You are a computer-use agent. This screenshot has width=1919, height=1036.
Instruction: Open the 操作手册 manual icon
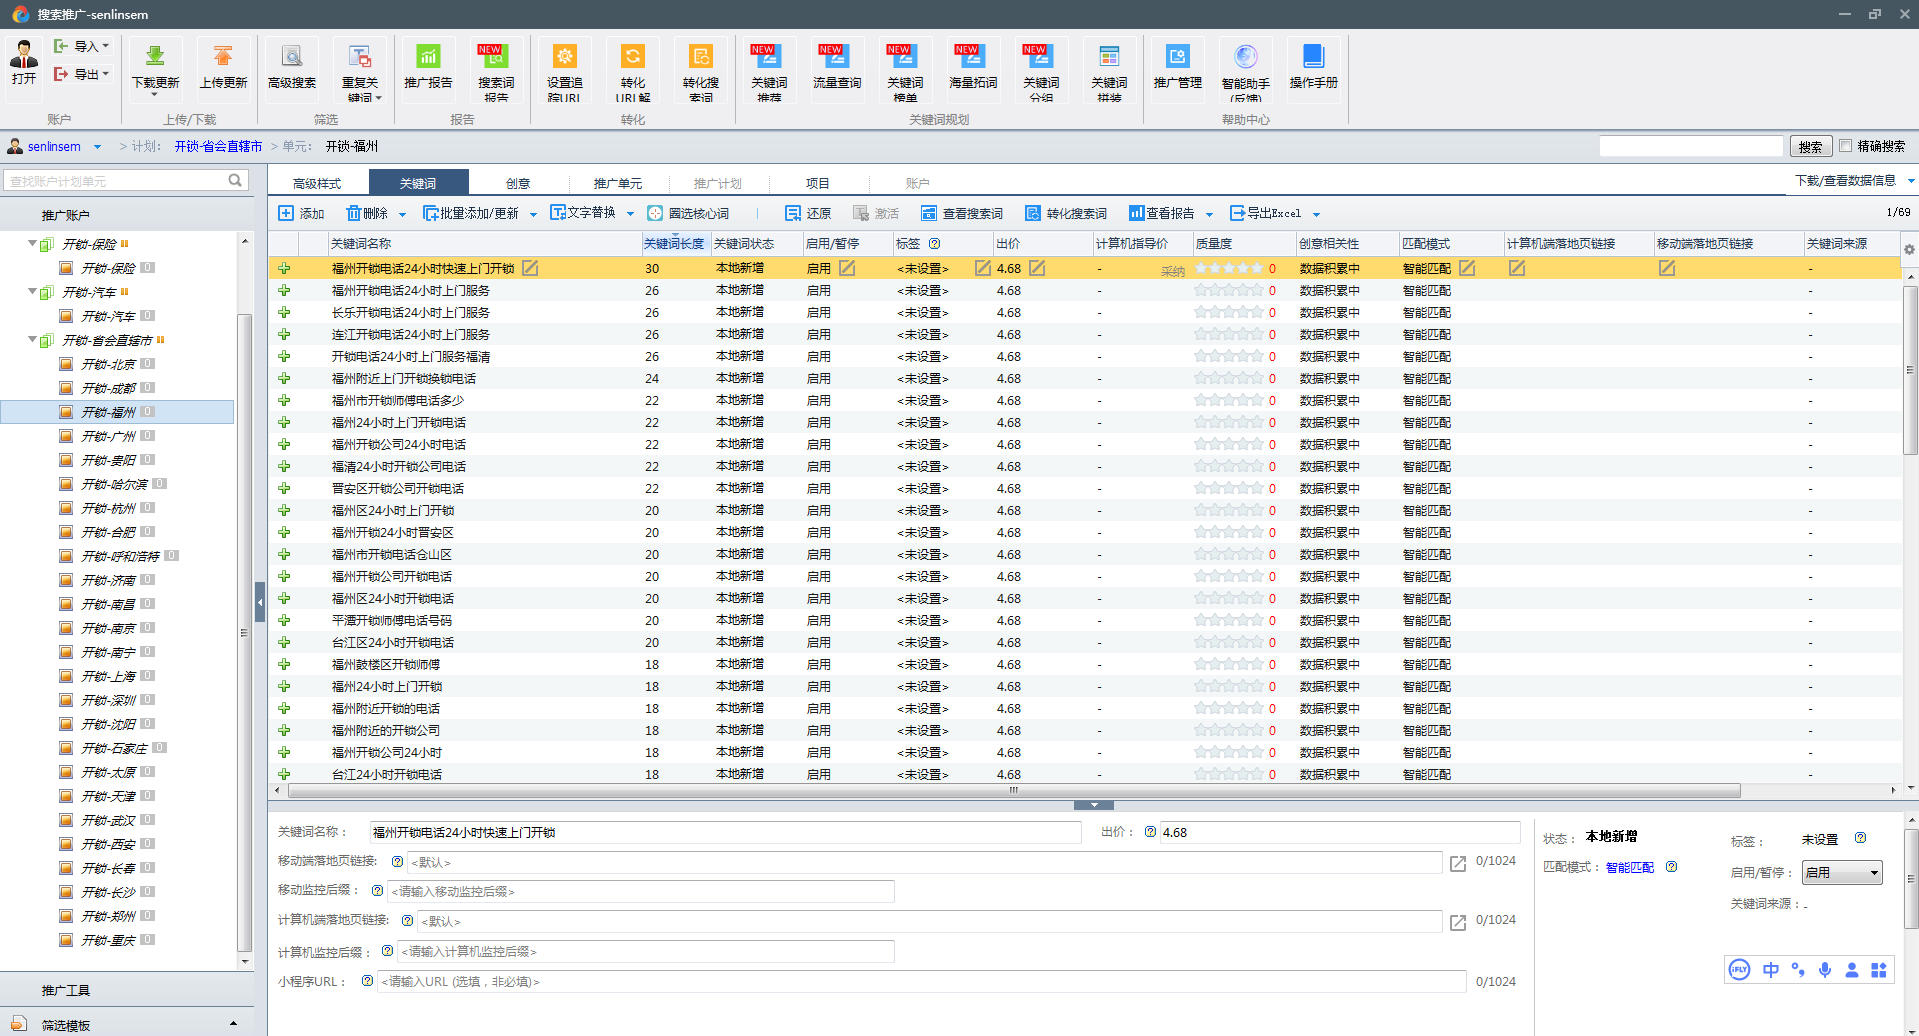tap(1313, 58)
